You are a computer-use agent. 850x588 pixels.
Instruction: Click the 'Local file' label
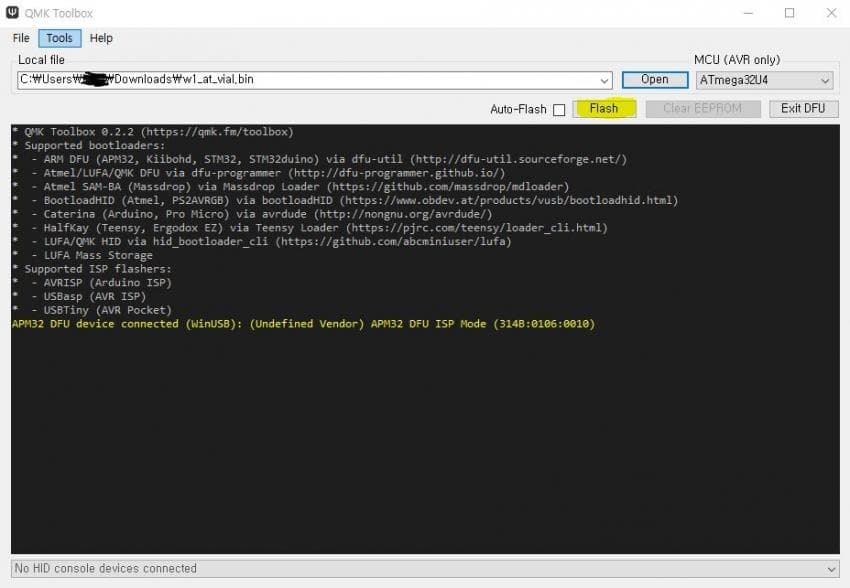41,60
